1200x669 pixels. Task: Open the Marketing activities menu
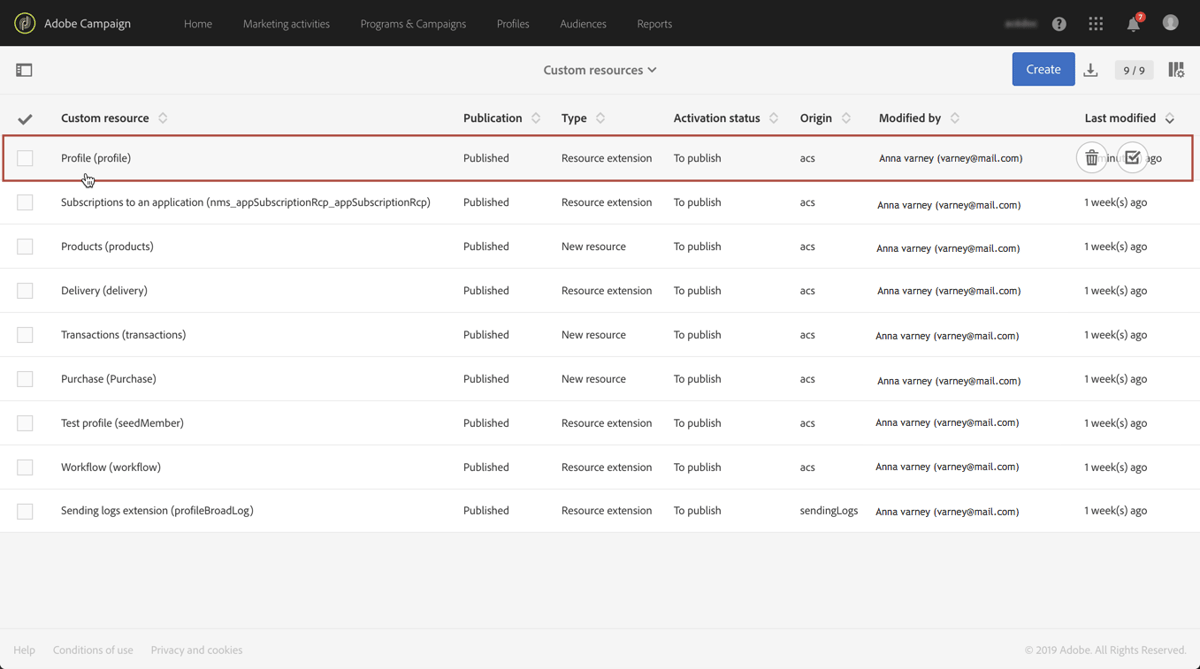point(287,23)
